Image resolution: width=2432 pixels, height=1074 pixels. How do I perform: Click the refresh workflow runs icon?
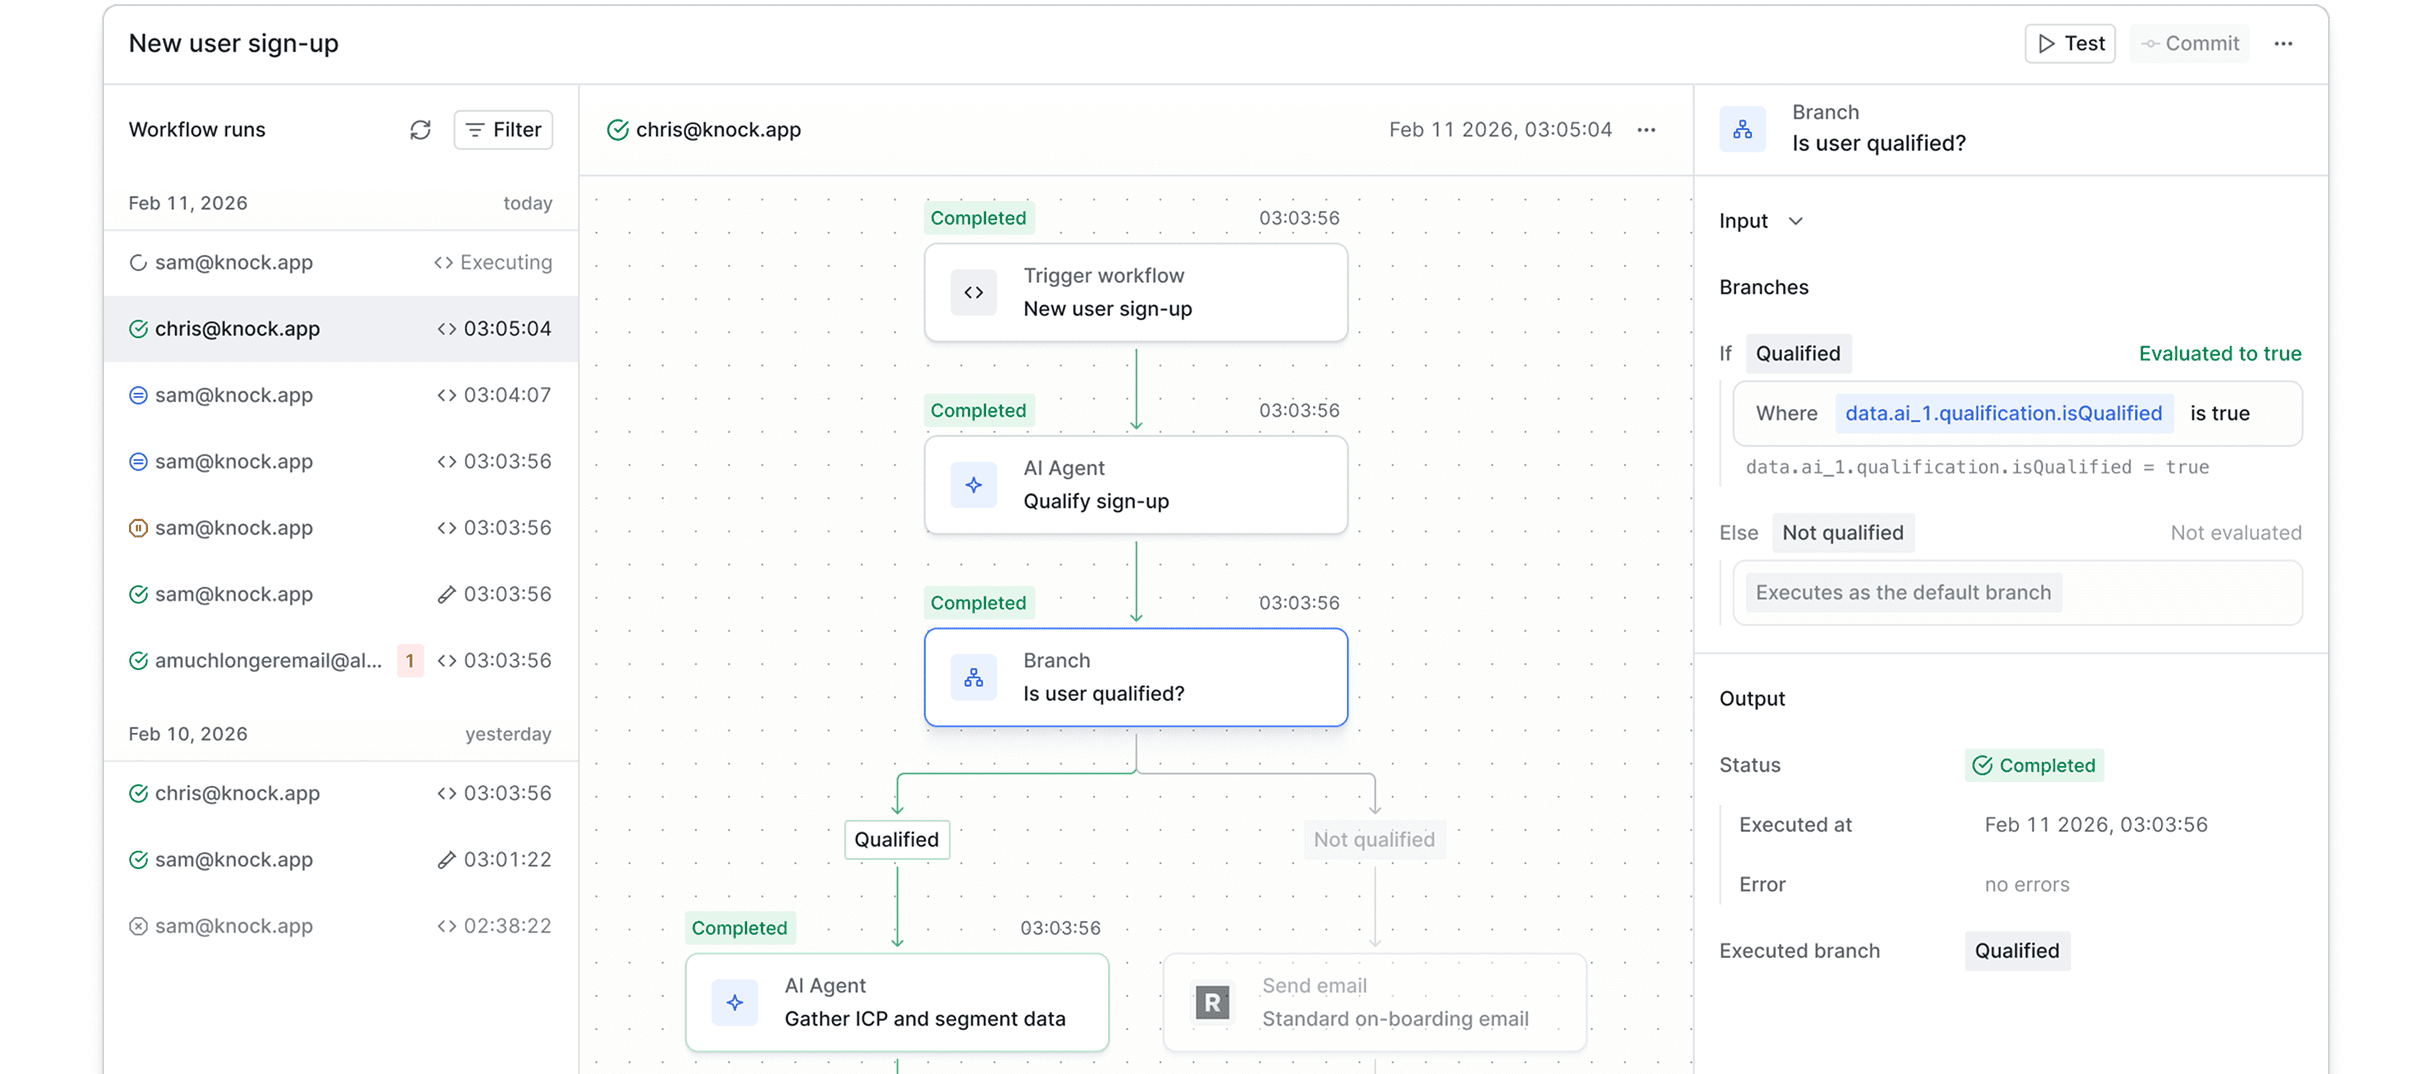click(420, 130)
